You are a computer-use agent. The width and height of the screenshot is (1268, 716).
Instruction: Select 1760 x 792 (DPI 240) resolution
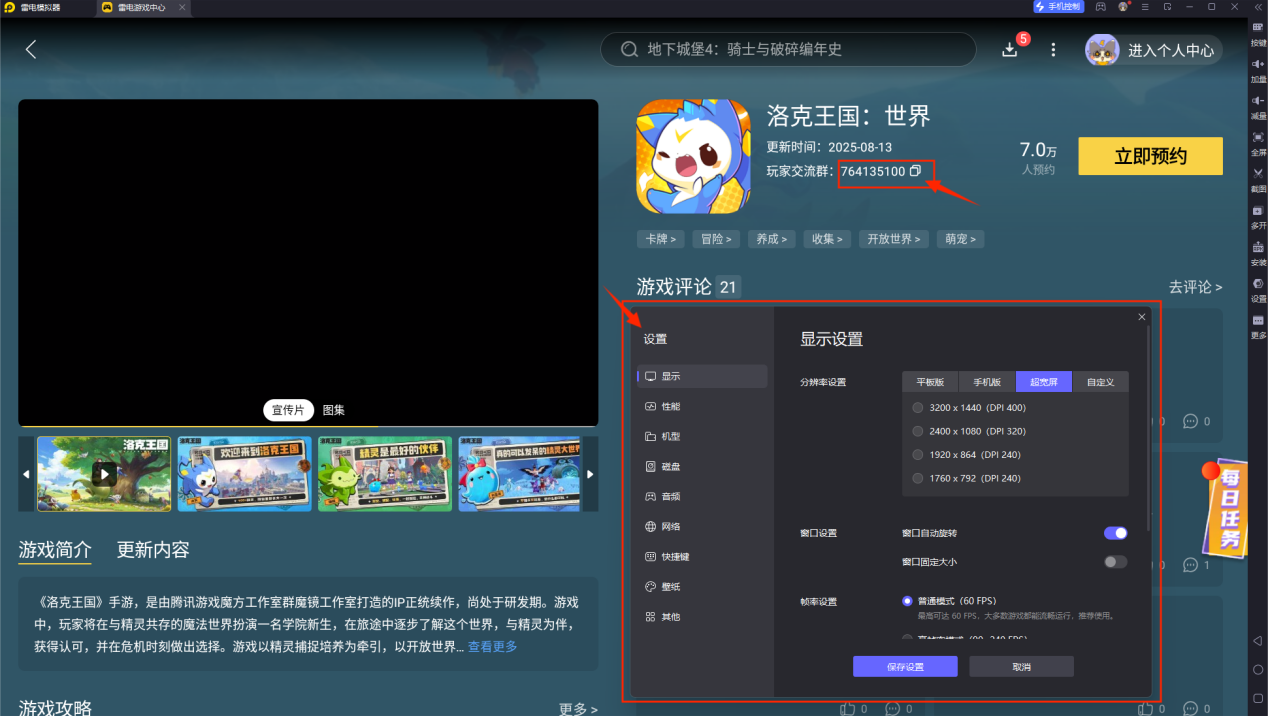click(x=966, y=478)
